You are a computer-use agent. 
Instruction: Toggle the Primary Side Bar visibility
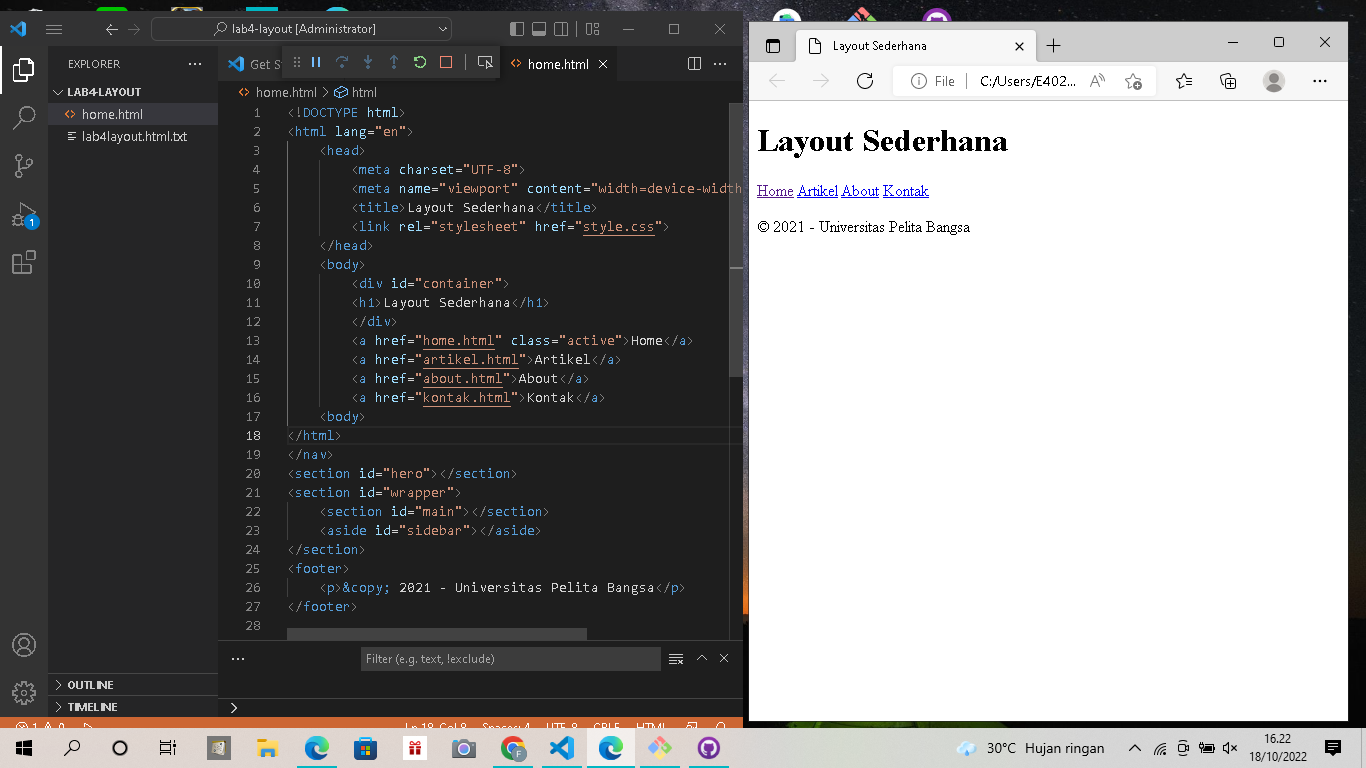(516, 29)
